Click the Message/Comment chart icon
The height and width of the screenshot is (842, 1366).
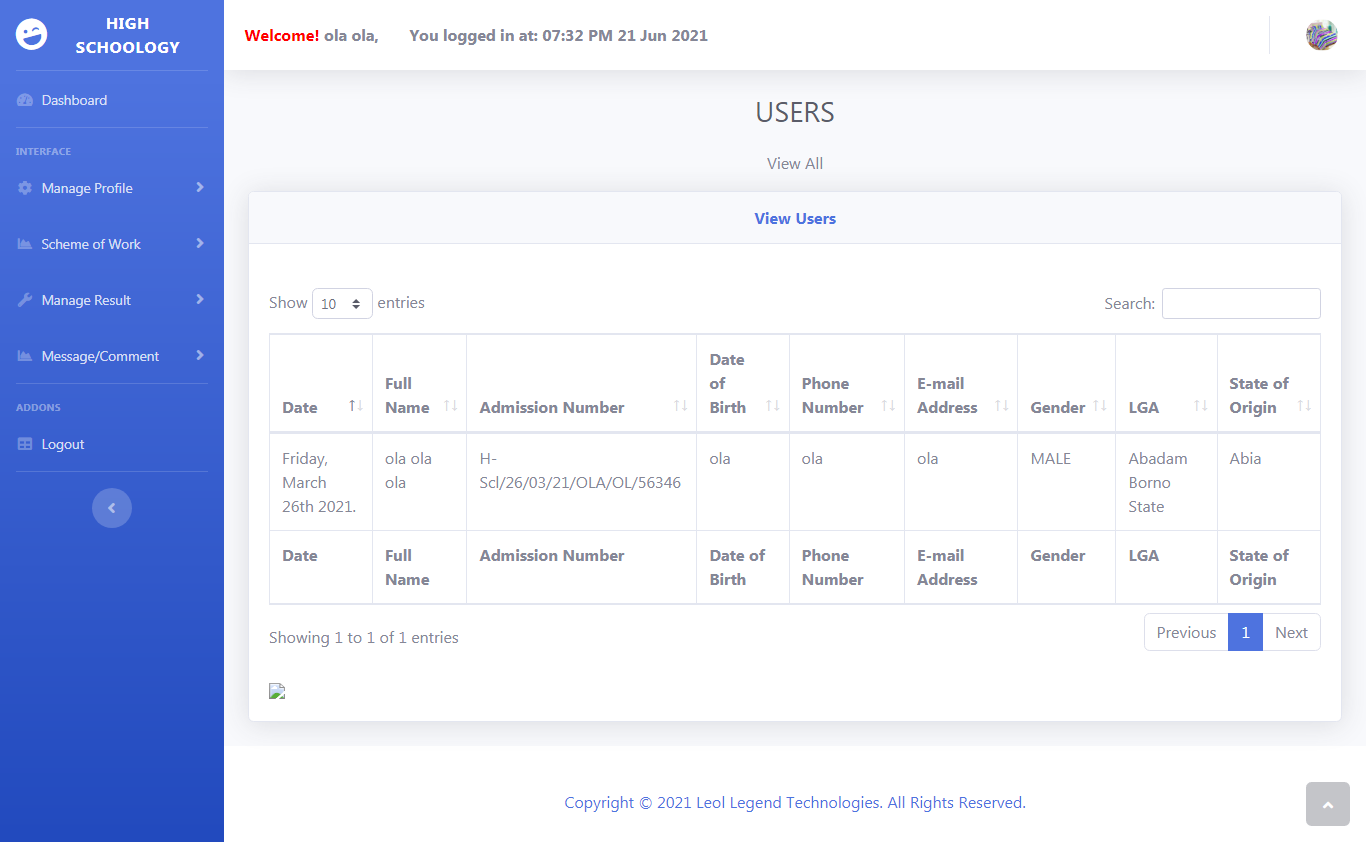[25, 356]
